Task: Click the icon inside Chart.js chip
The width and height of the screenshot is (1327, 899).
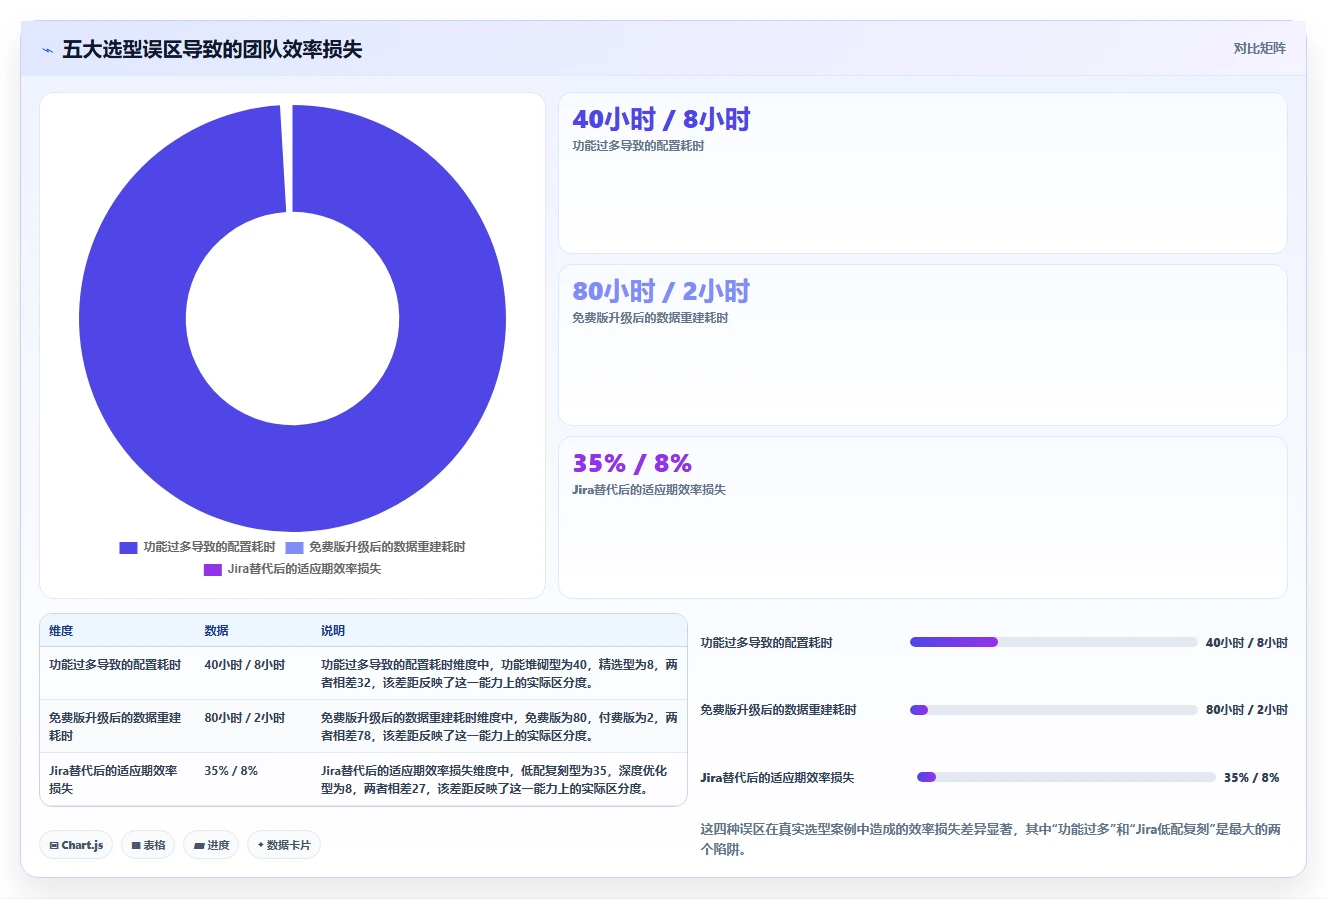Action: coord(54,846)
